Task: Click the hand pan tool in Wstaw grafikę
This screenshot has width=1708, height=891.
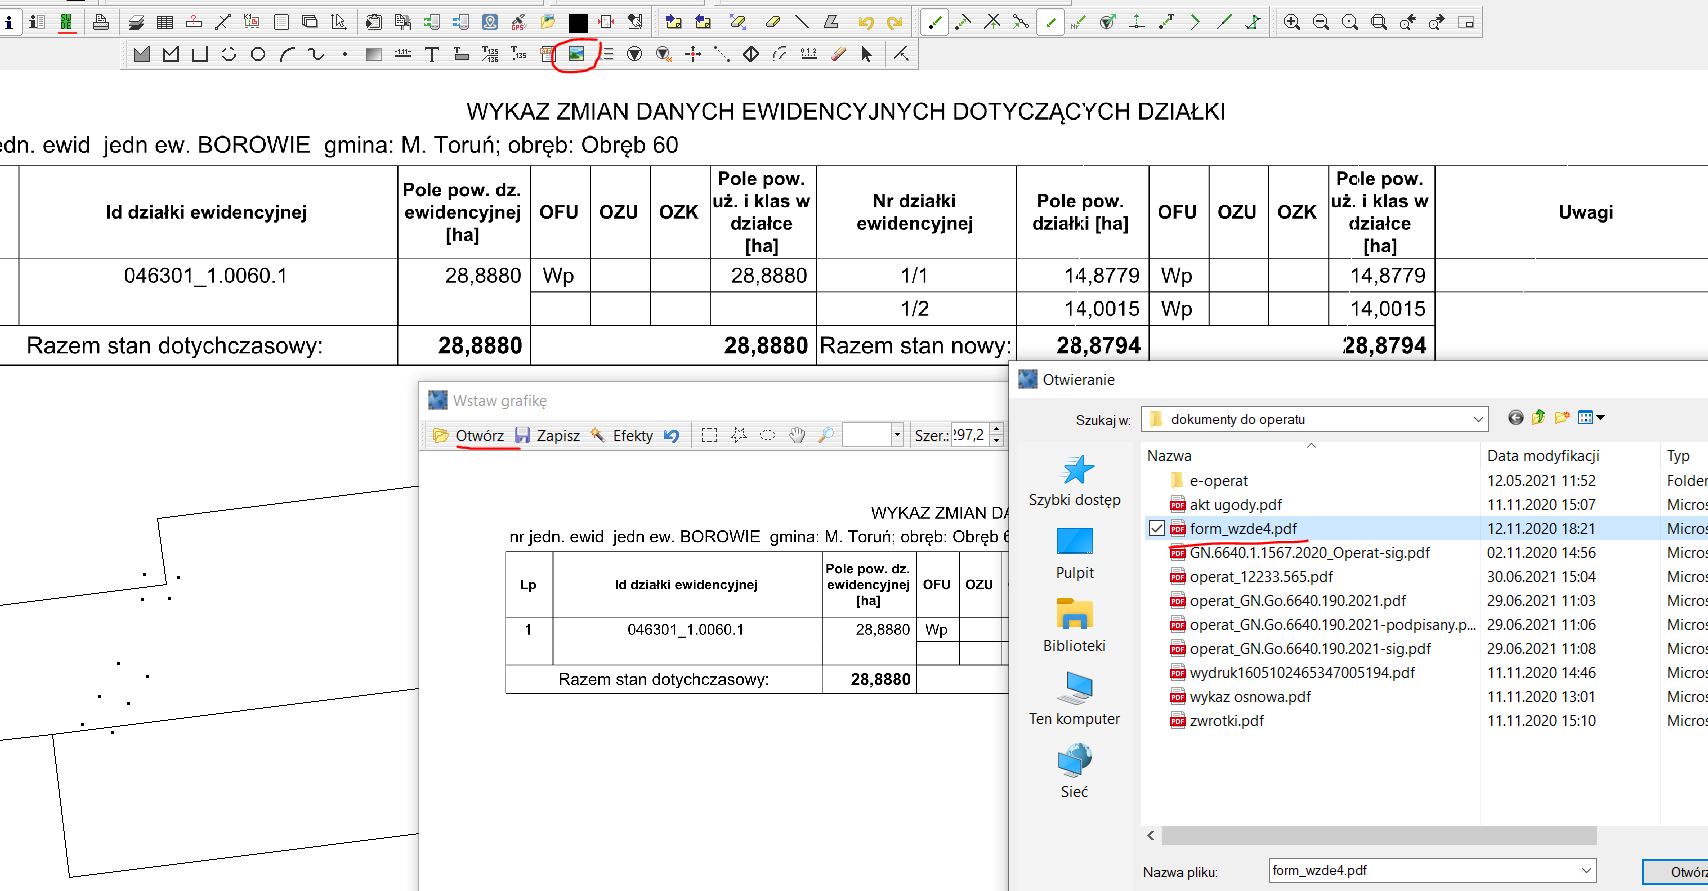Action: point(797,435)
